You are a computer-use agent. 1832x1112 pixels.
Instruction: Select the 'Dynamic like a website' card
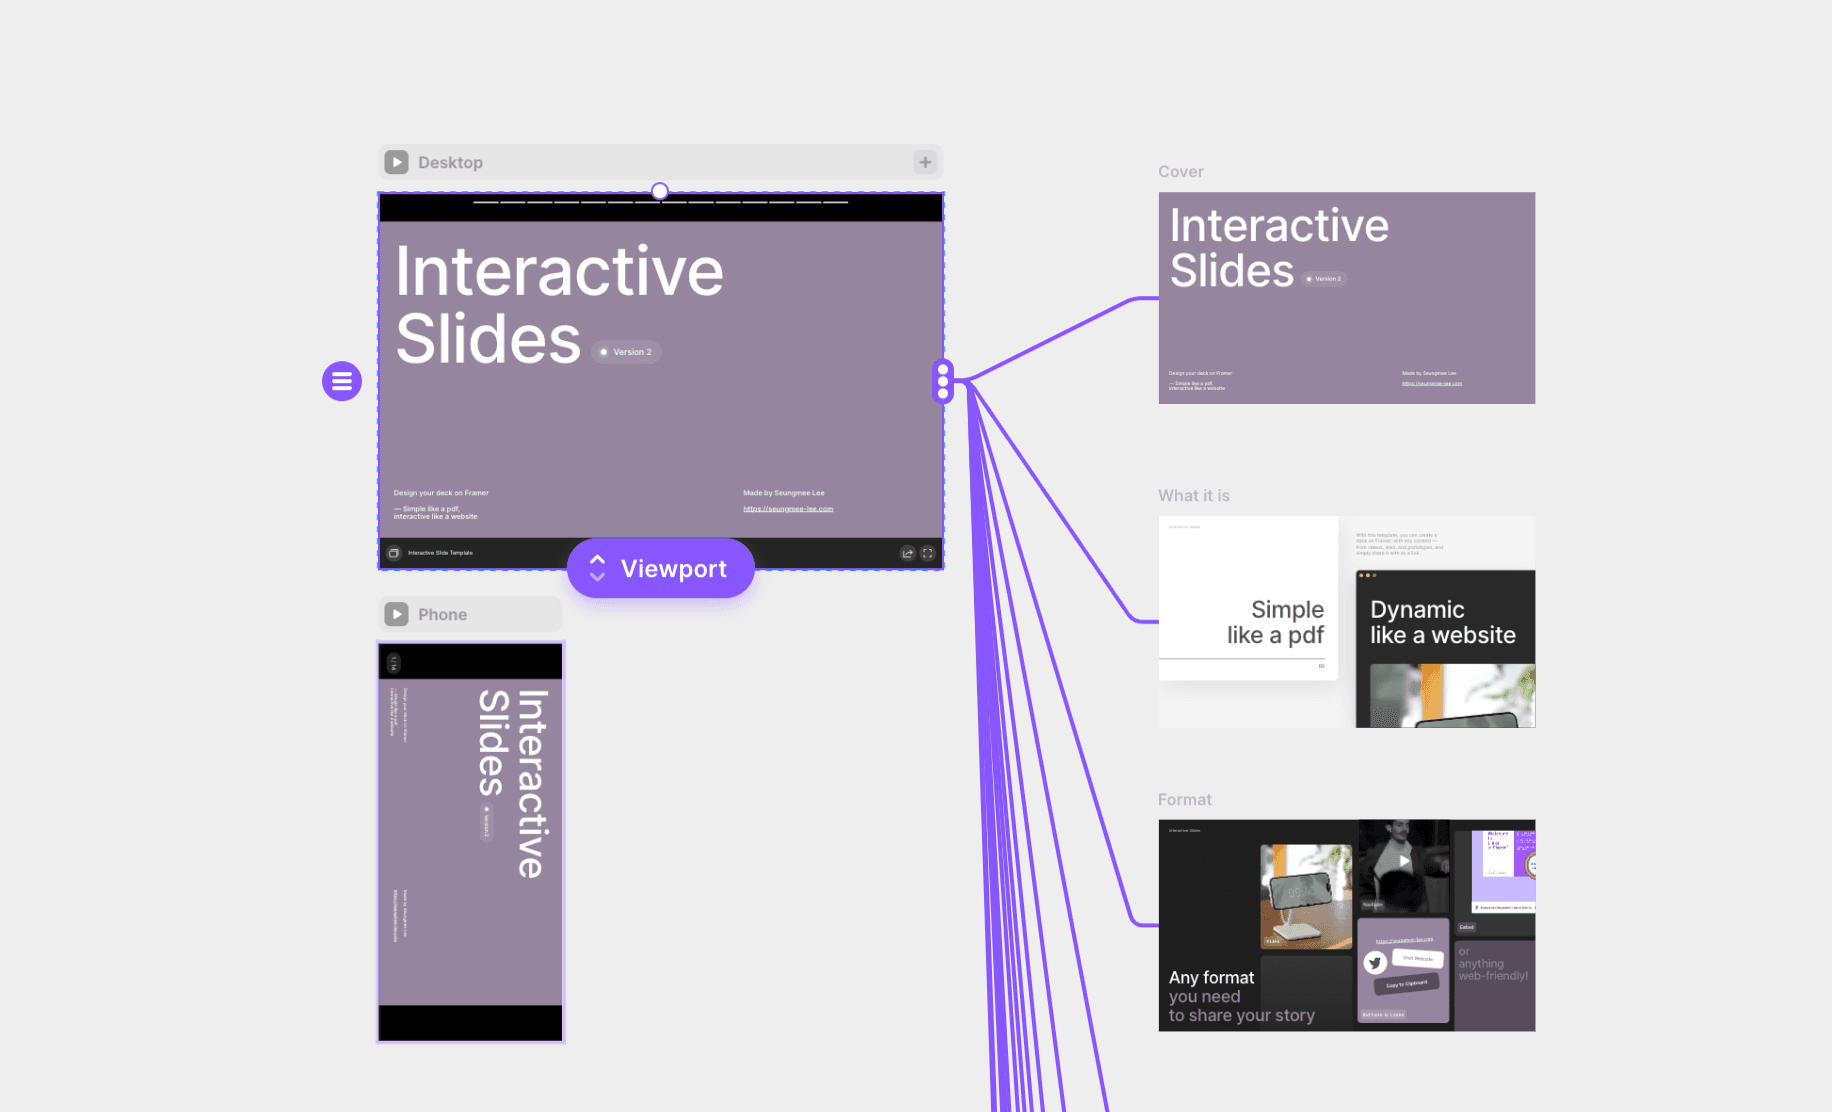[1445, 648]
